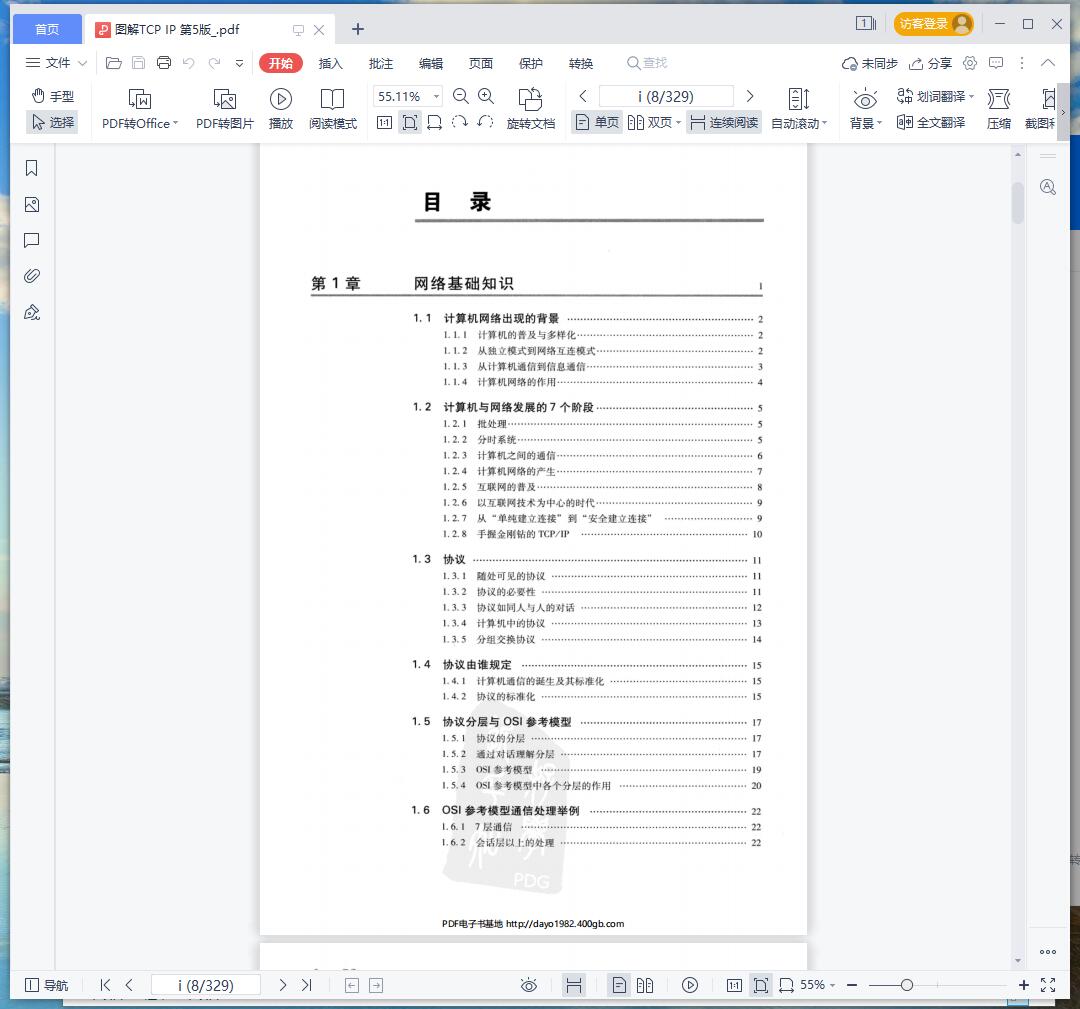This screenshot has width=1080, height=1009.
Task: Click the 分享 share button
Action: (931, 63)
